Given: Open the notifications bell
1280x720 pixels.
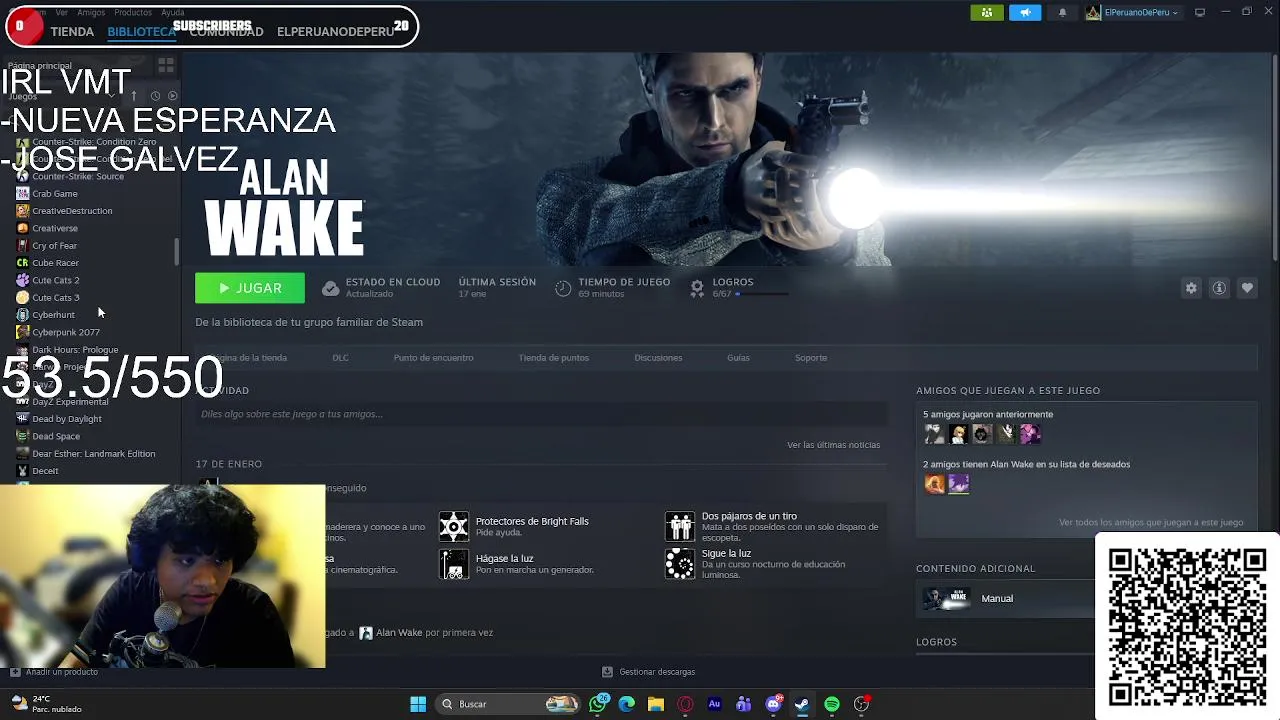Looking at the screenshot, I should 1062,12.
